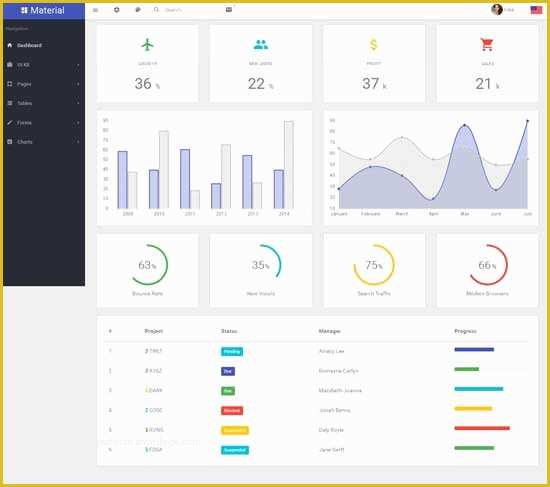
Task: Expand the Forms sidebar chevron
Action: (x=78, y=123)
